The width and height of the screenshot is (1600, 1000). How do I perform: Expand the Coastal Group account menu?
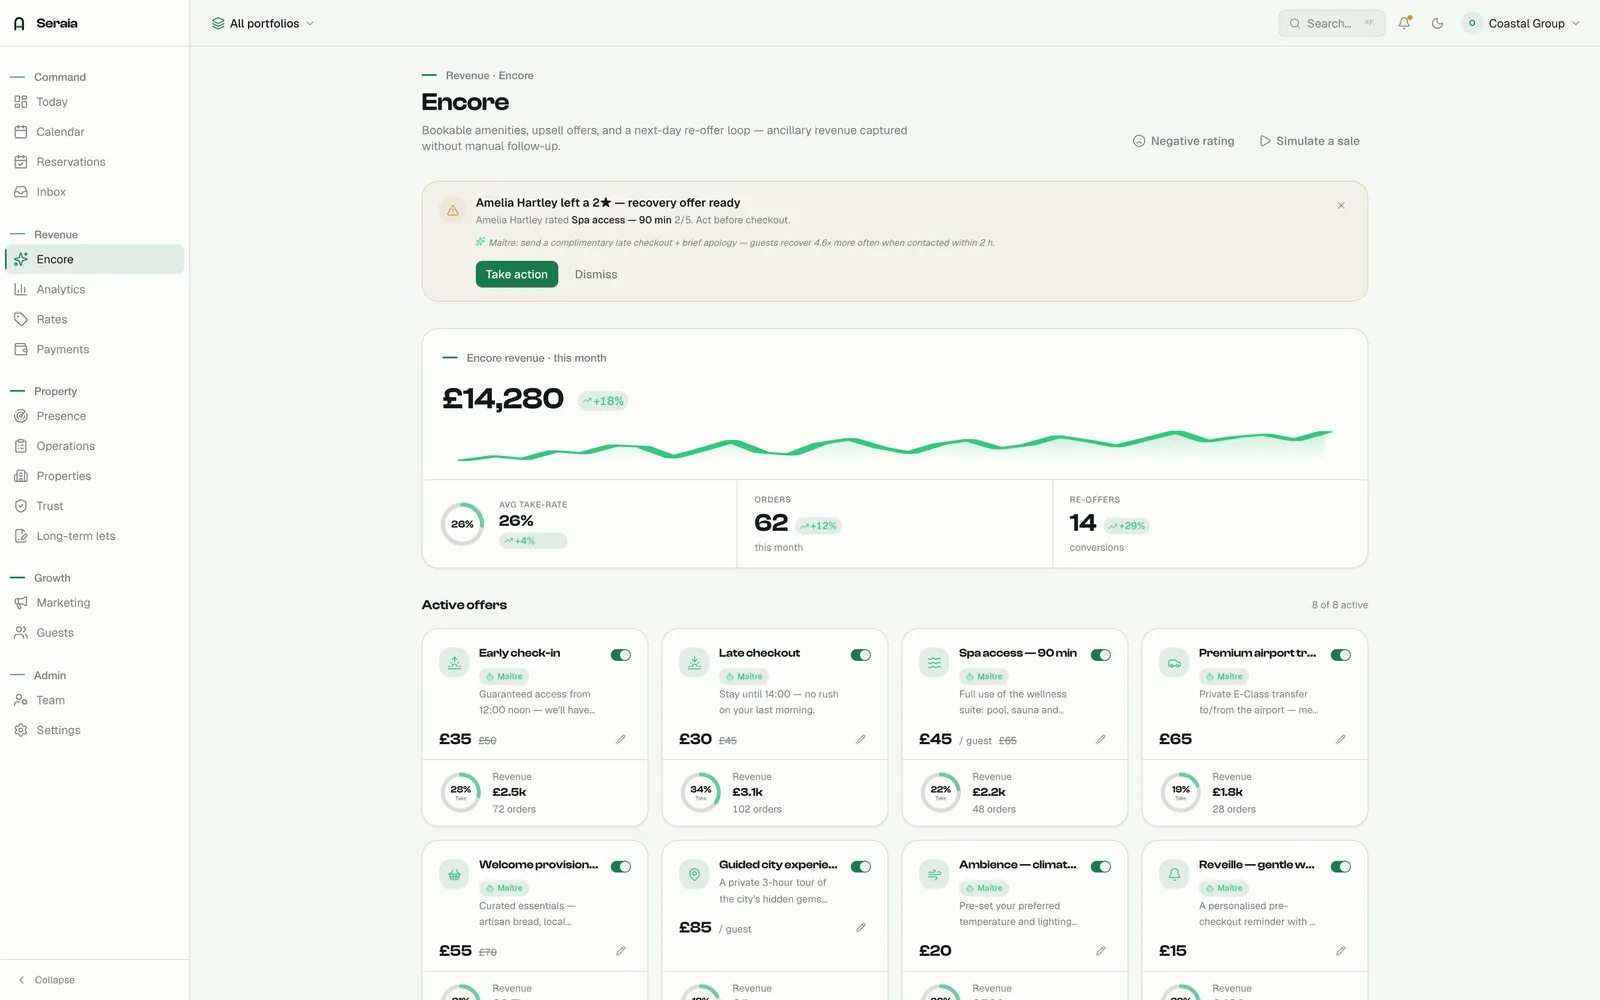[x=1520, y=23]
